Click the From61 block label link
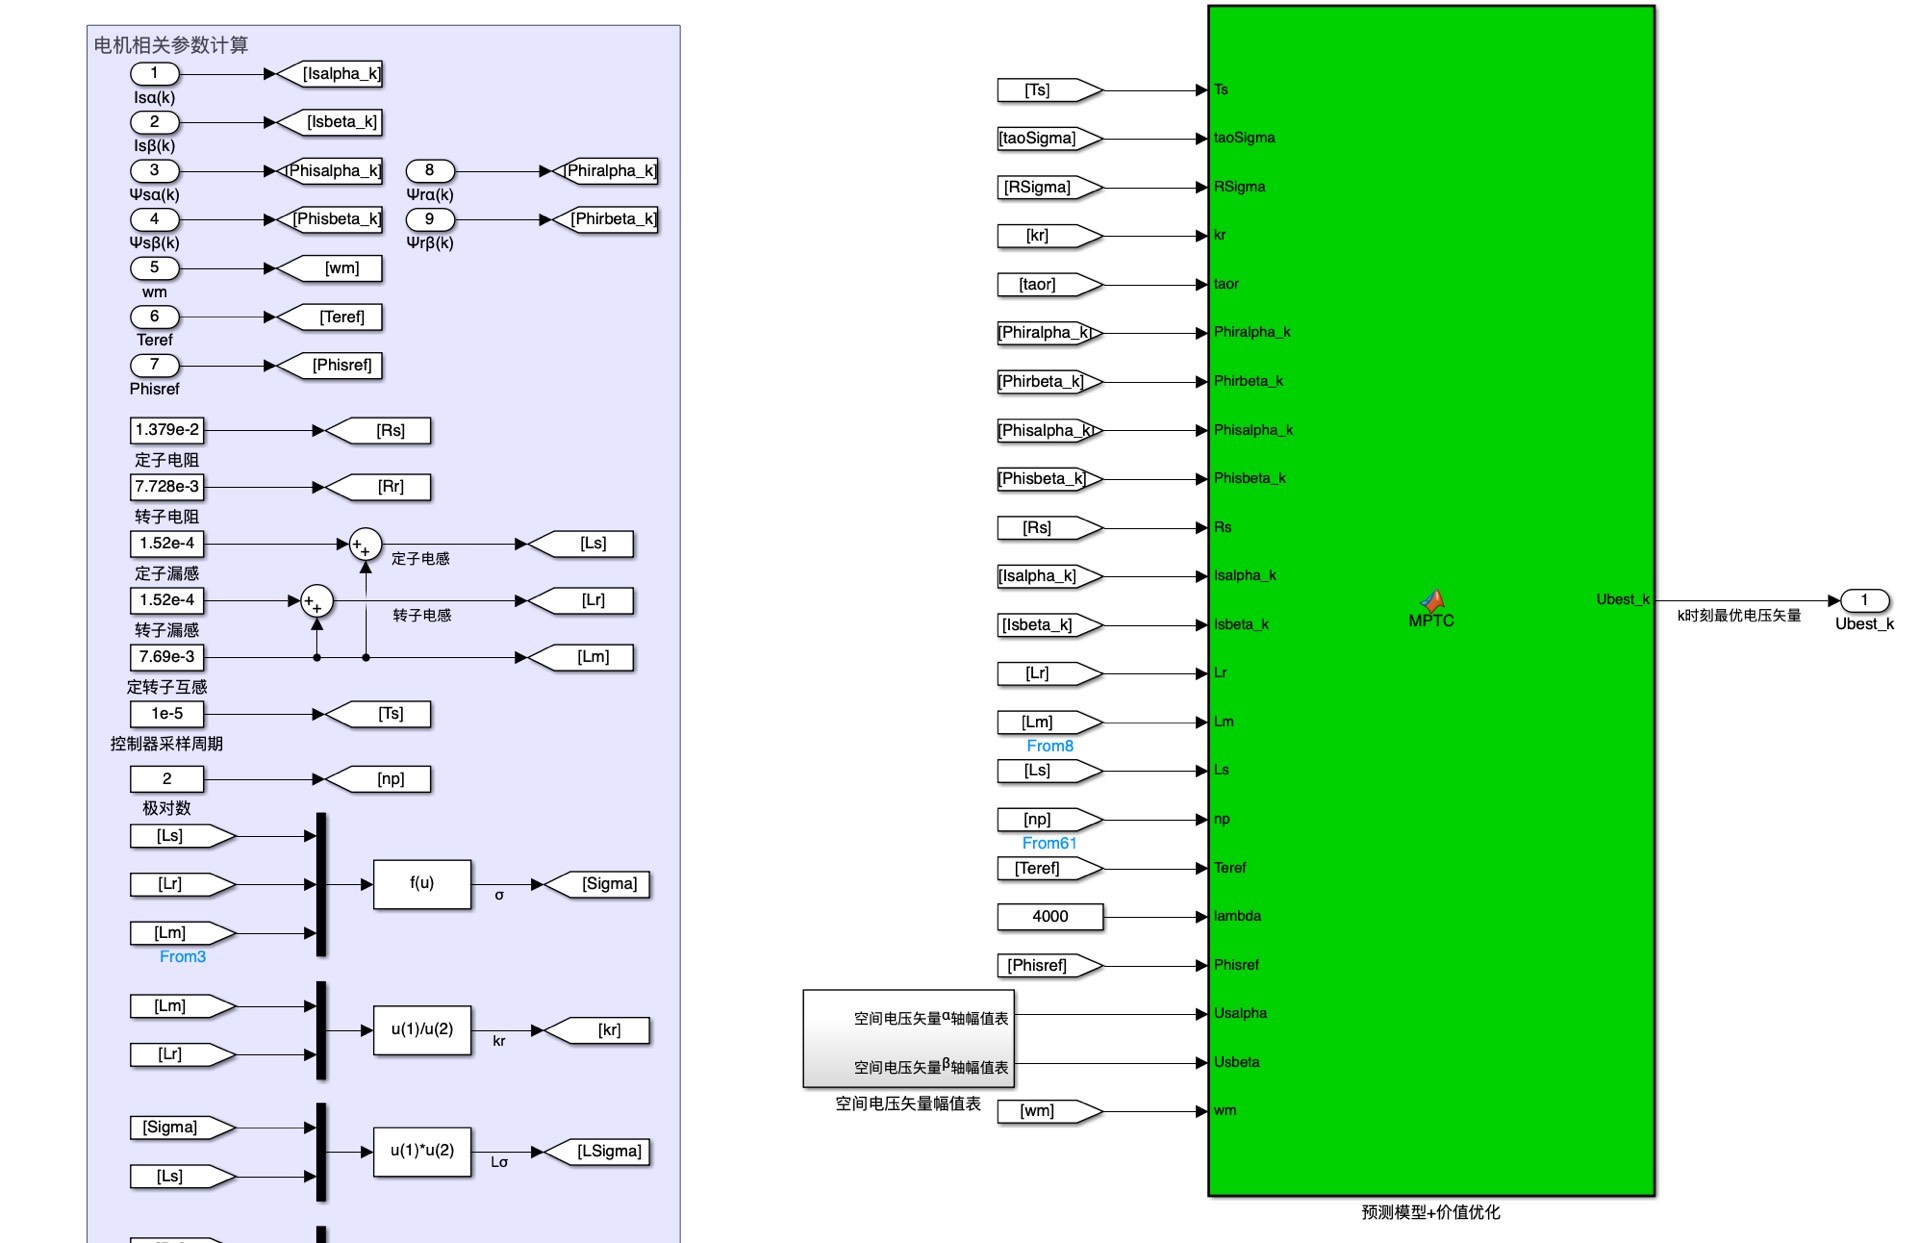This screenshot has height=1243, width=1920. 1049,843
